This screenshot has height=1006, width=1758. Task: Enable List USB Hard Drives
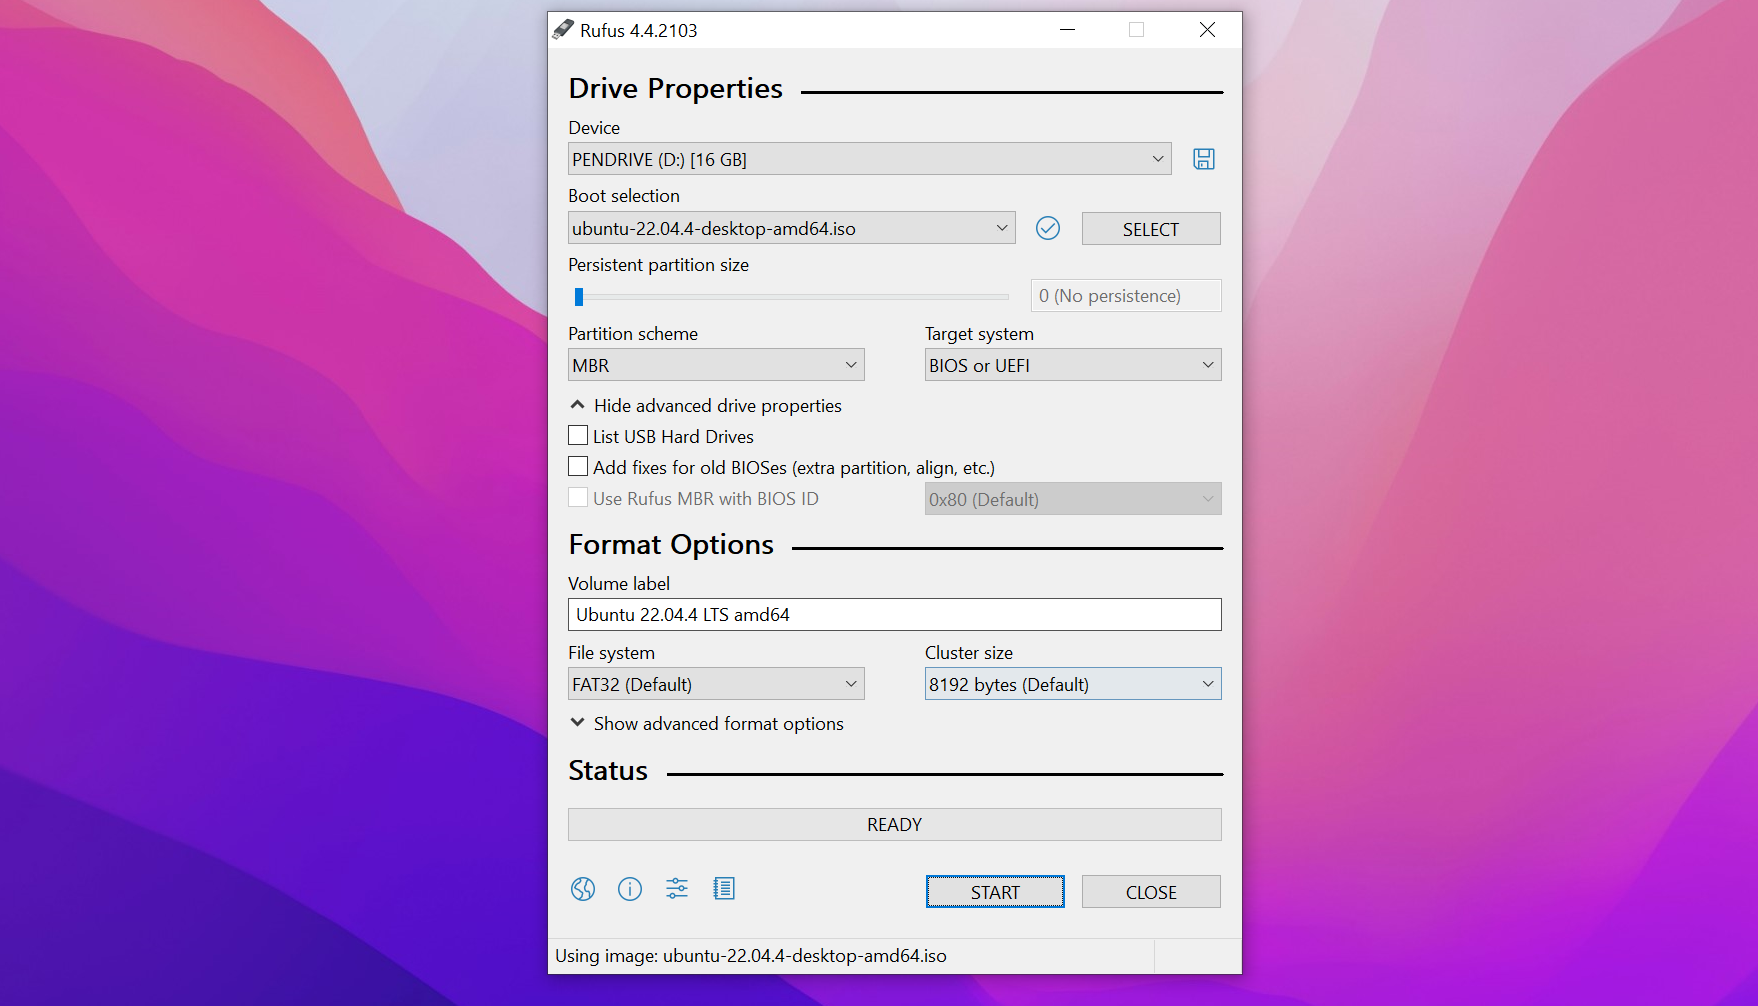click(x=577, y=435)
